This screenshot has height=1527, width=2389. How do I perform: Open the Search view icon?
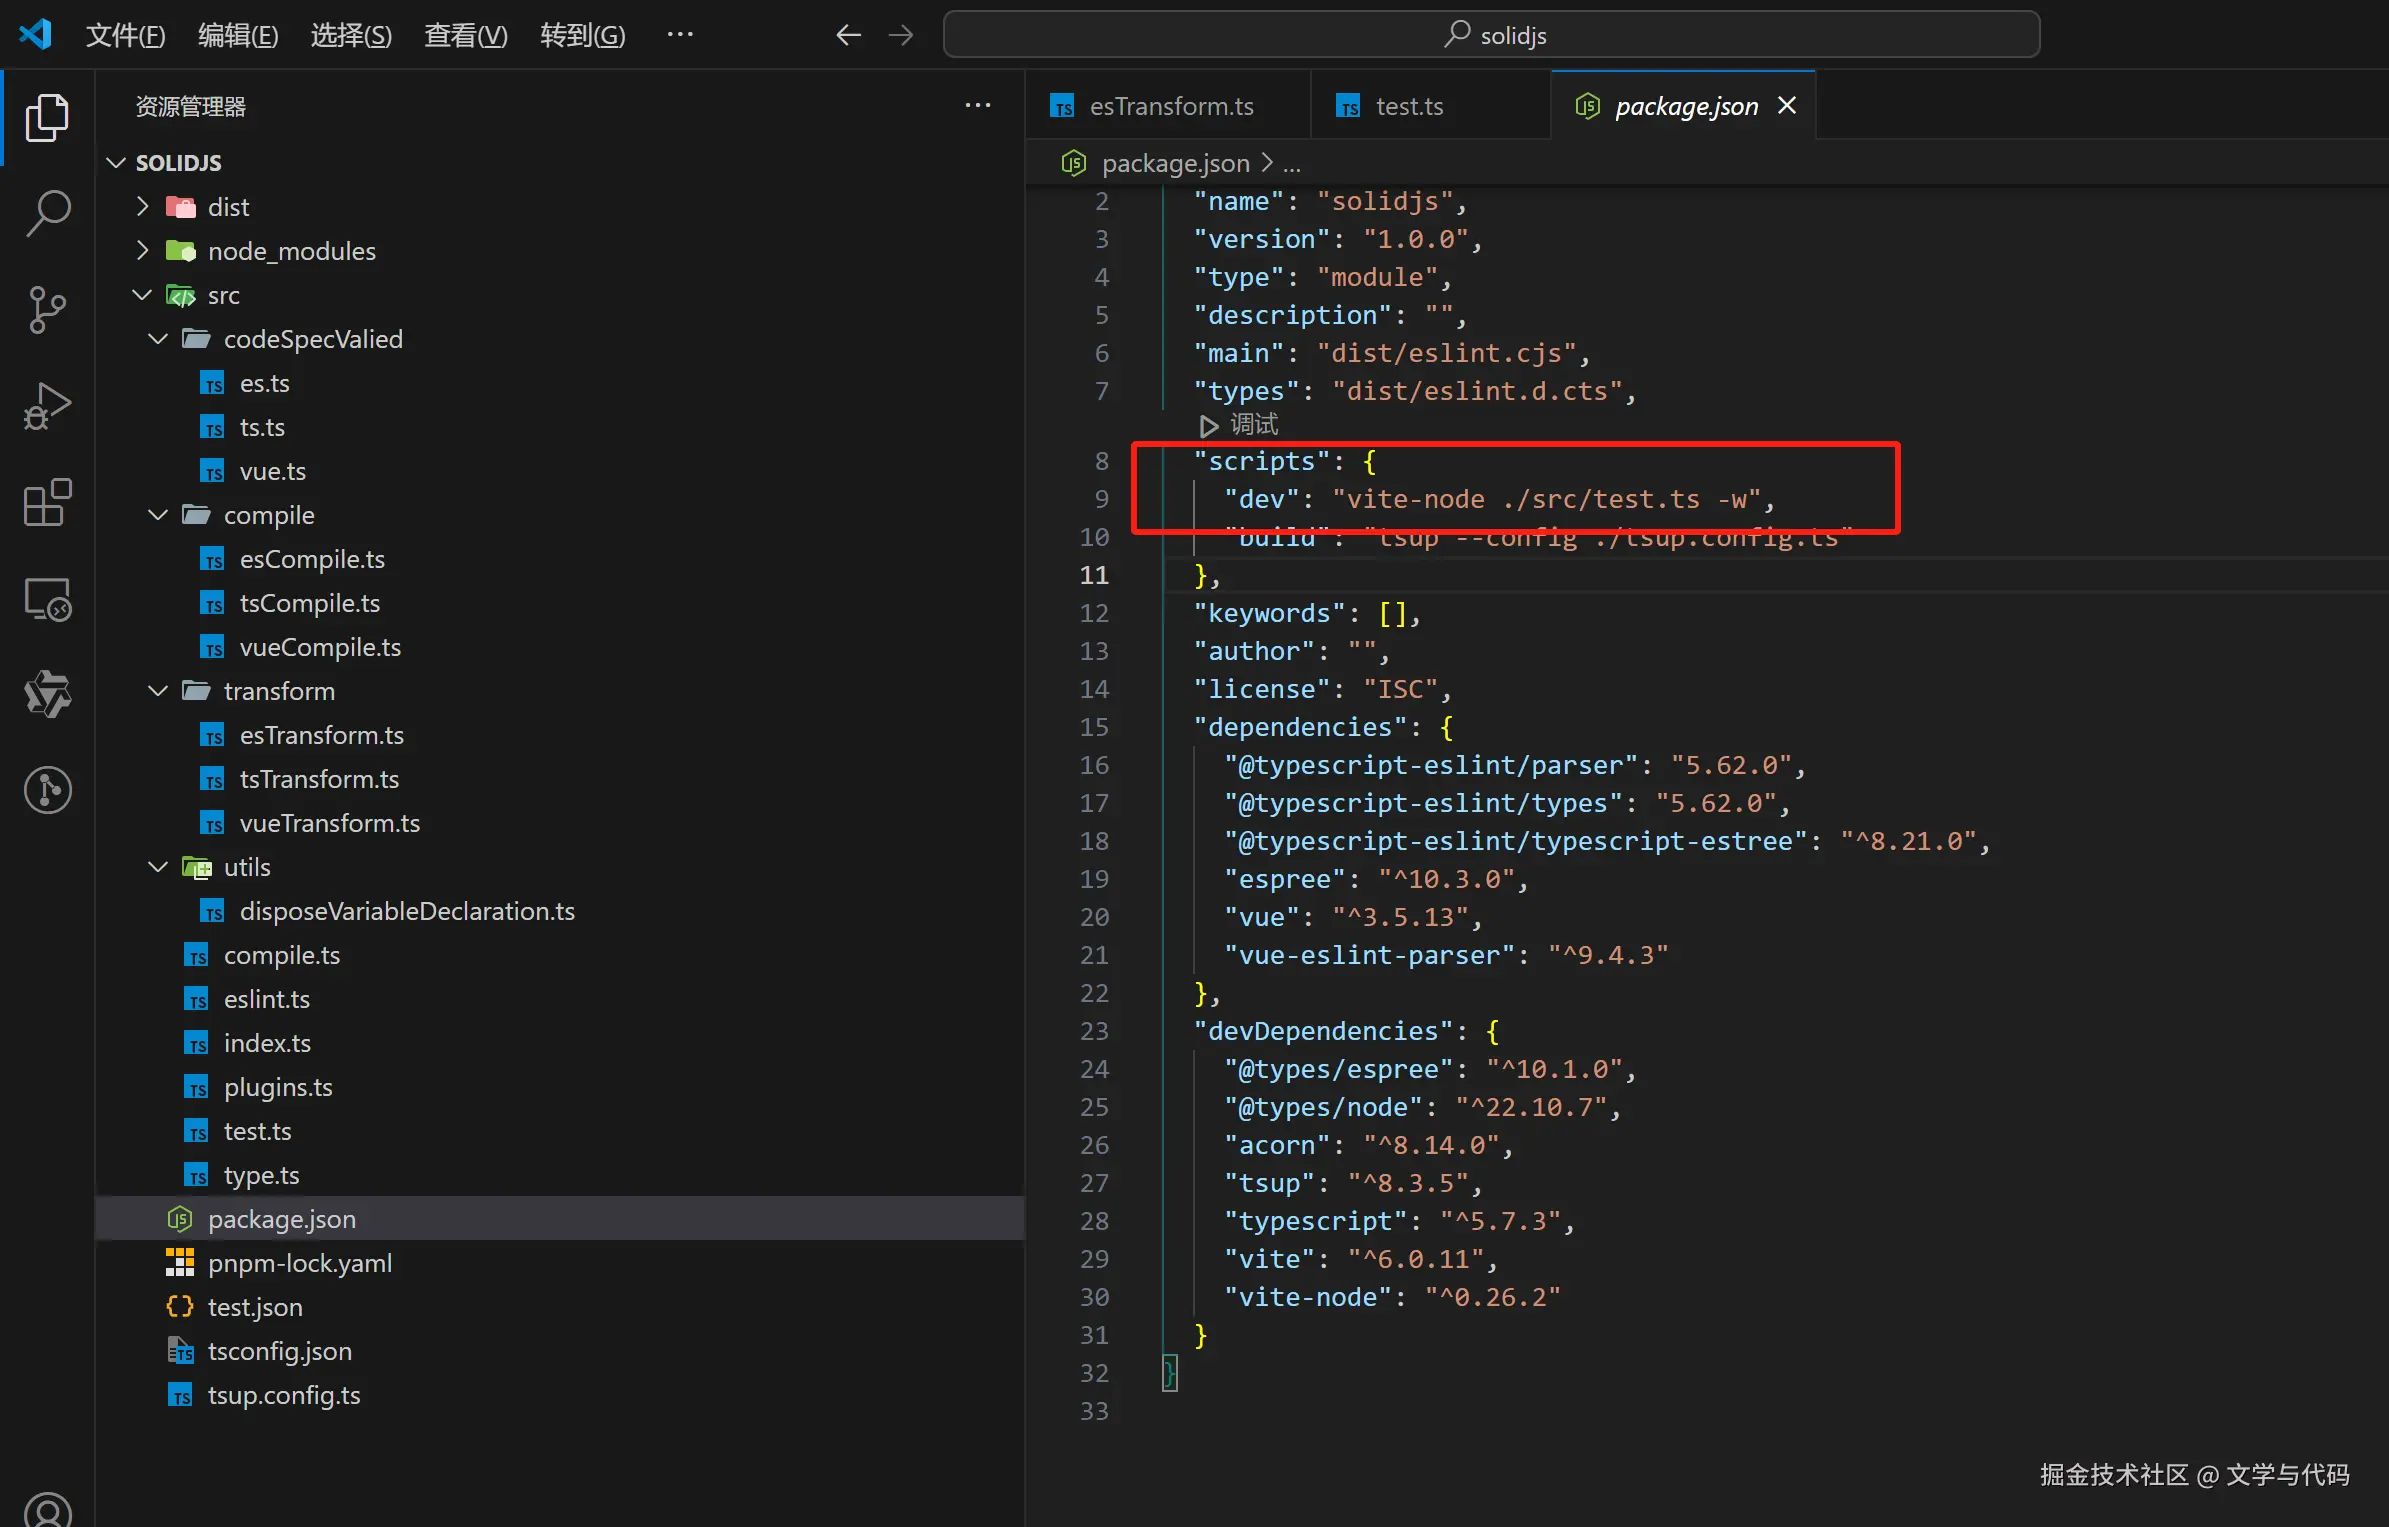(47, 213)
